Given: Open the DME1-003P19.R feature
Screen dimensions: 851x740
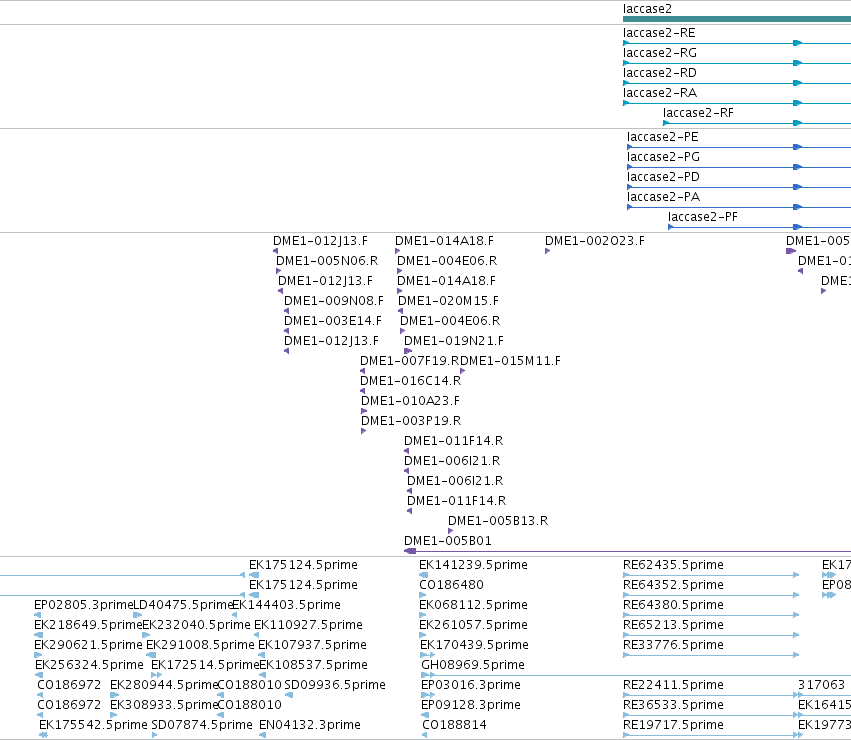Looking at the screenshot, I should [411, 421].
